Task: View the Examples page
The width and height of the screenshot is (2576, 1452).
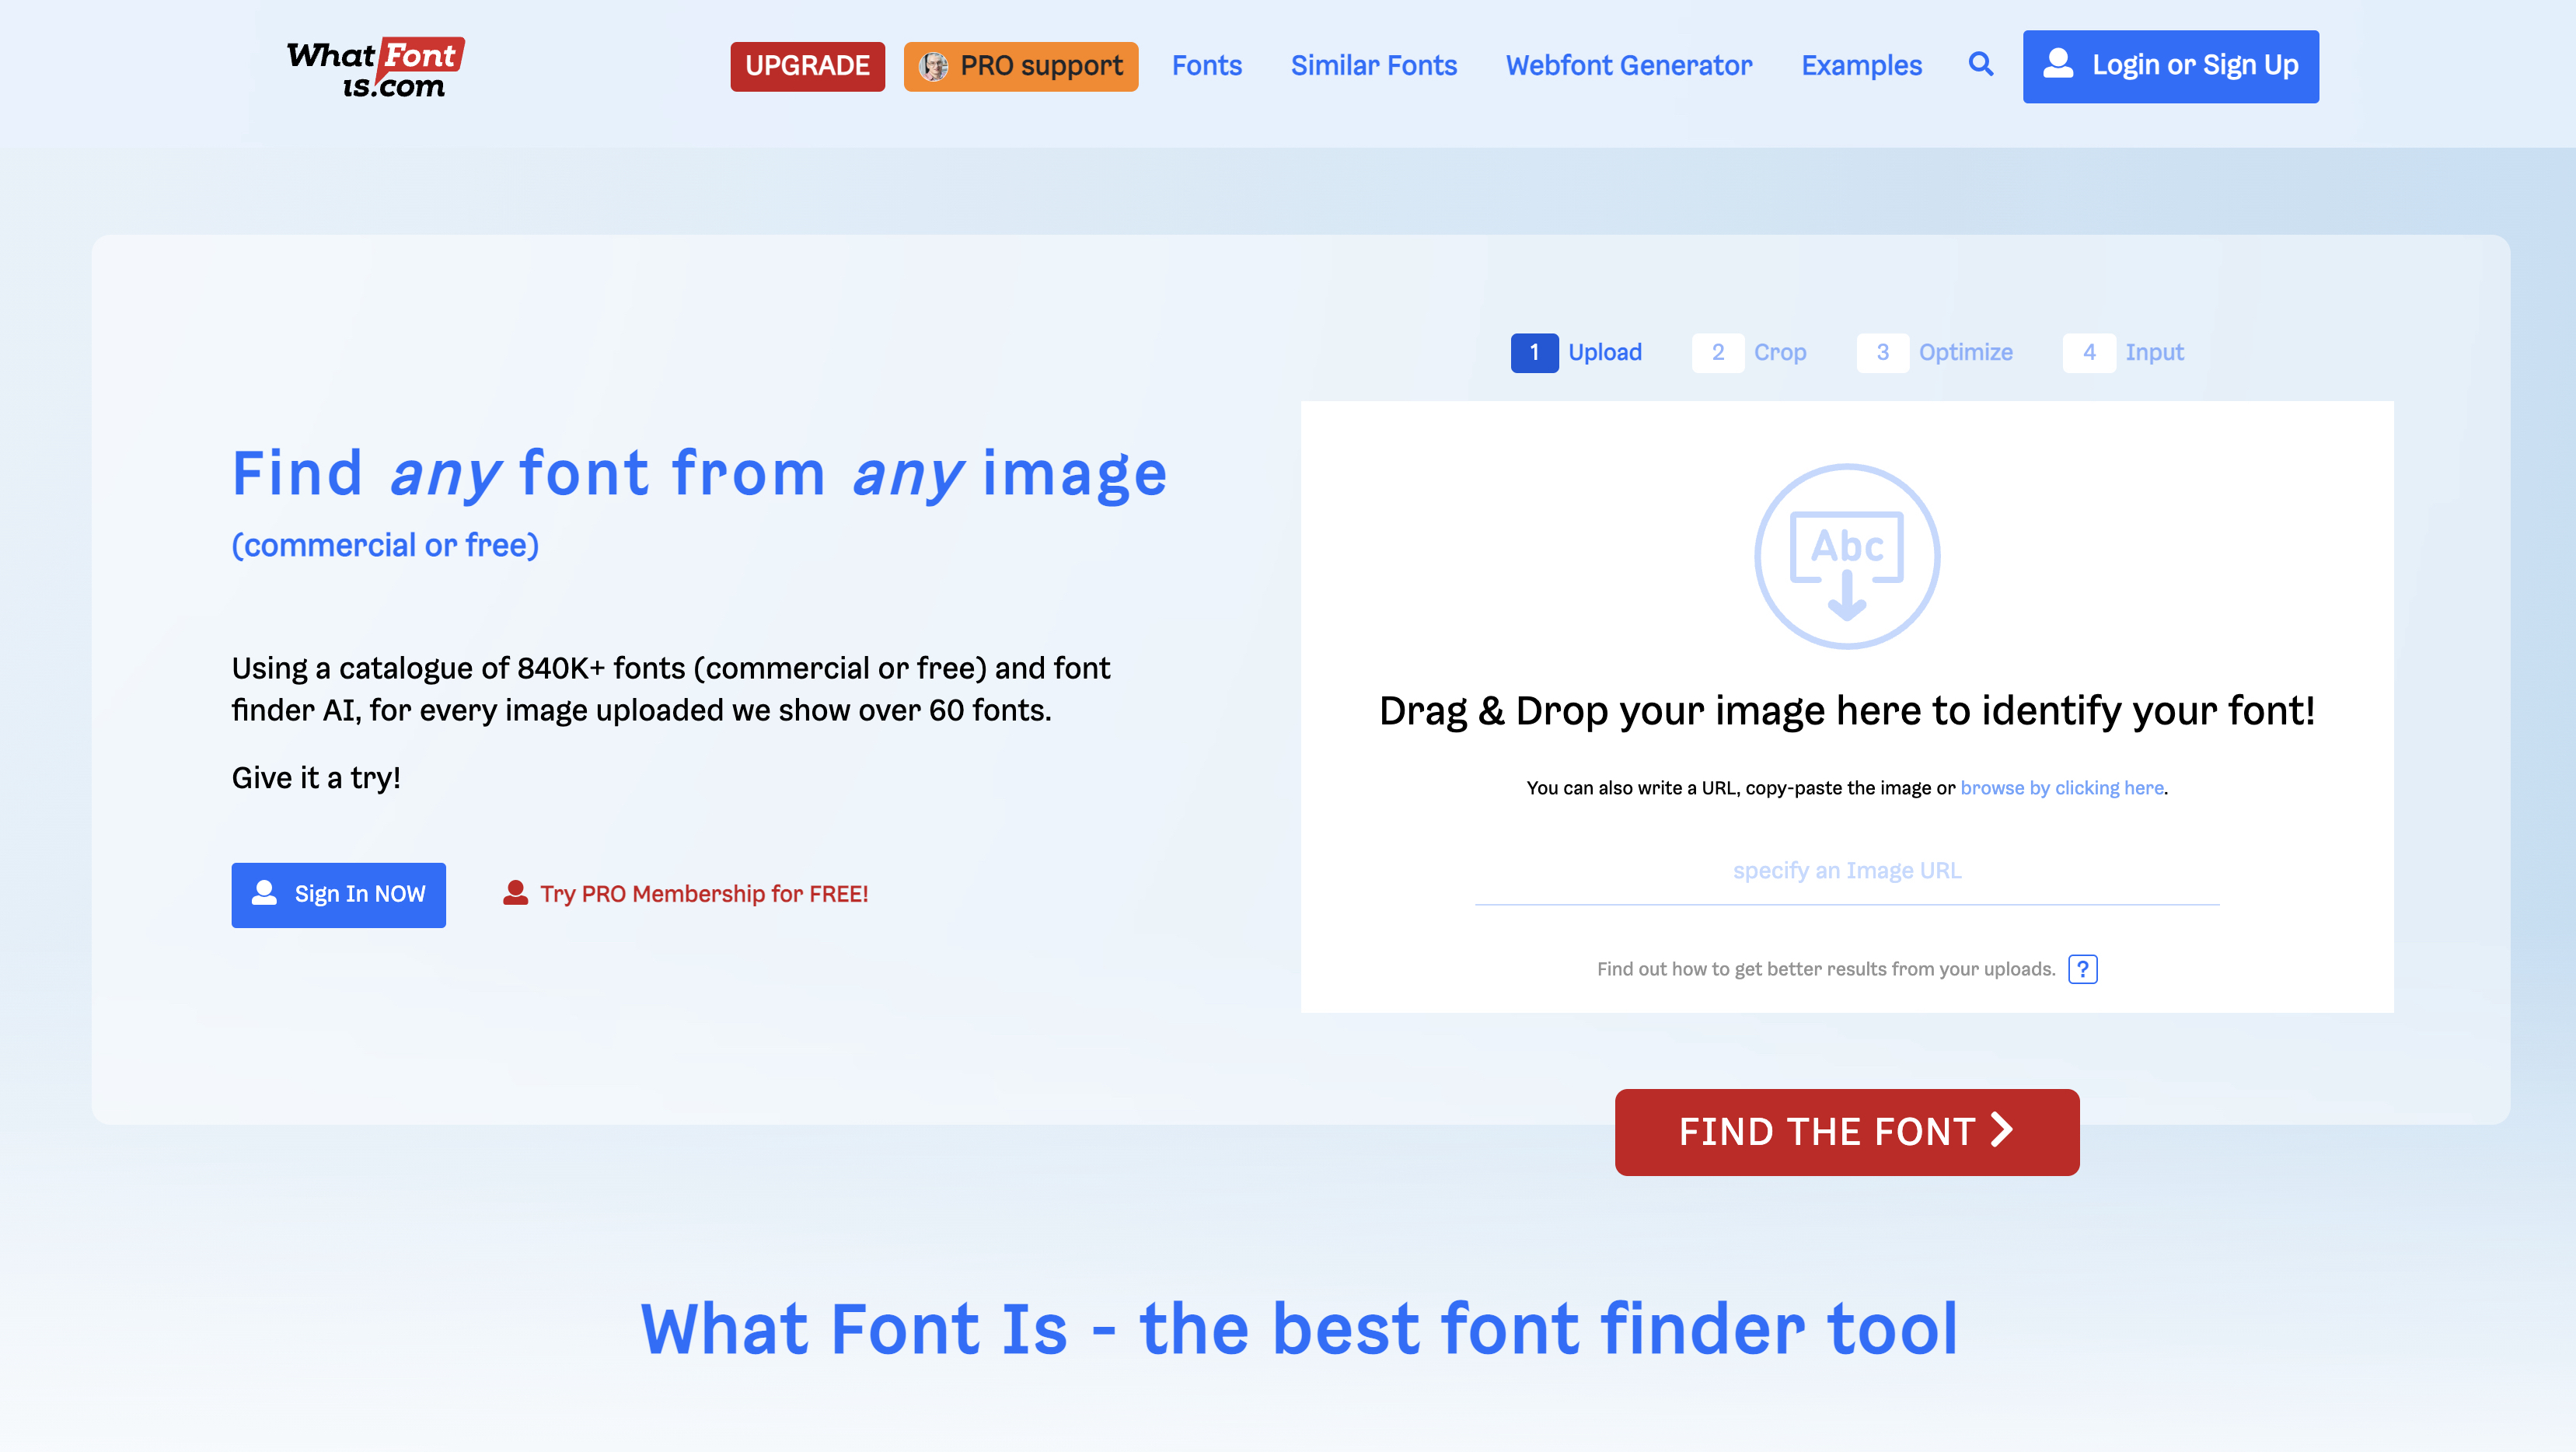Action: (x=1862, y=66)
